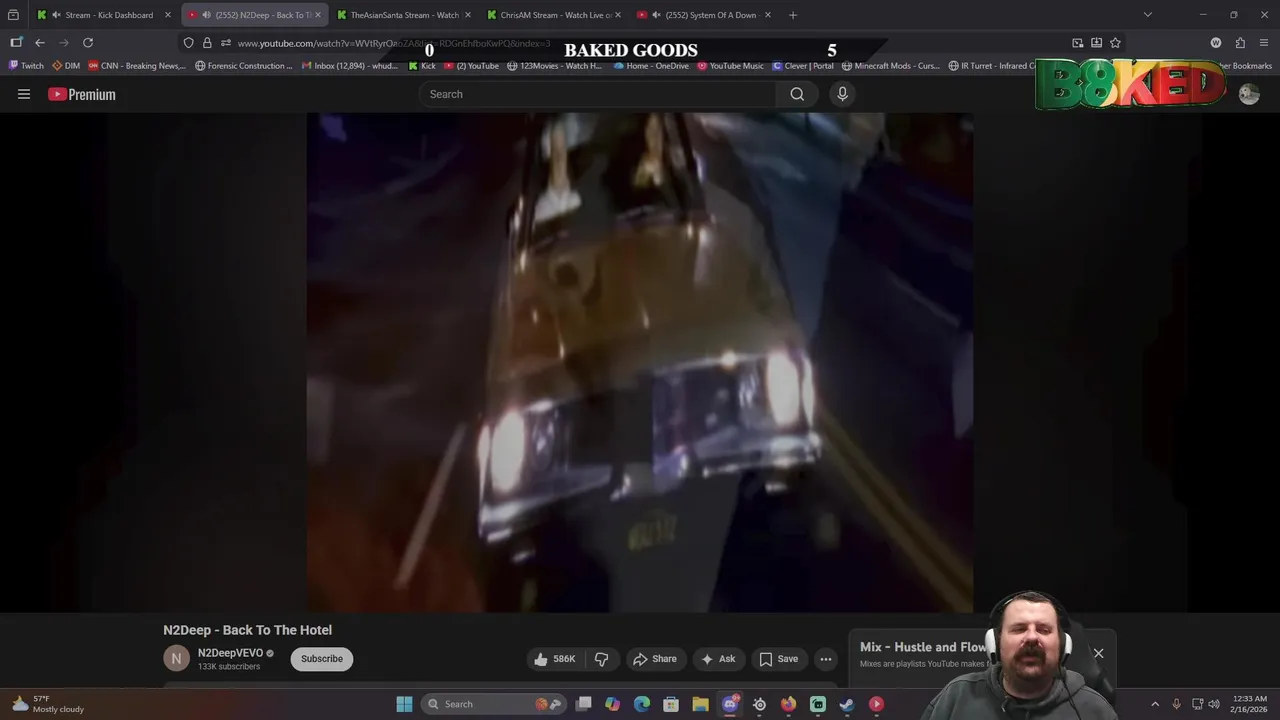This screenshot has height=720, width=1280.
Task: Open the browser application menu
Action: click(x=1263, y=43)
